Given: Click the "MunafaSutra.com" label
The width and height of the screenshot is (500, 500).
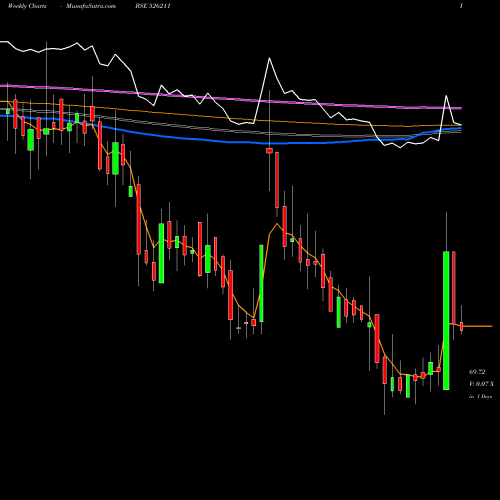Looking at the screenshot, I should 91,6.
